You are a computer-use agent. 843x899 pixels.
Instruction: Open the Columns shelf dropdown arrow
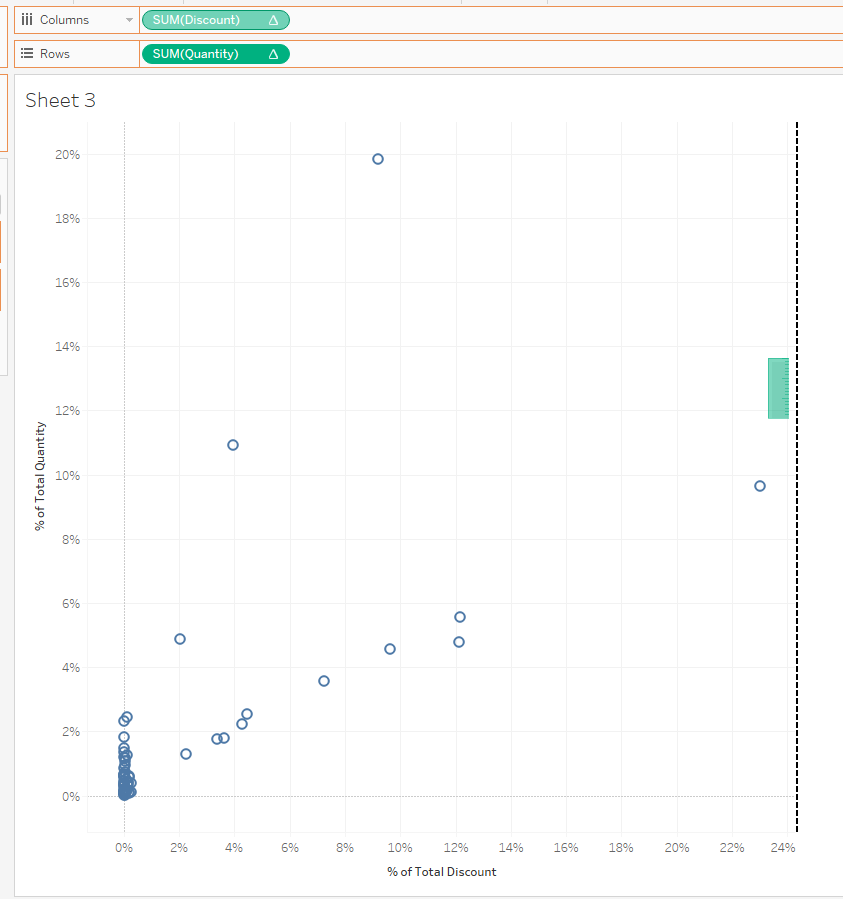[128, 19]
